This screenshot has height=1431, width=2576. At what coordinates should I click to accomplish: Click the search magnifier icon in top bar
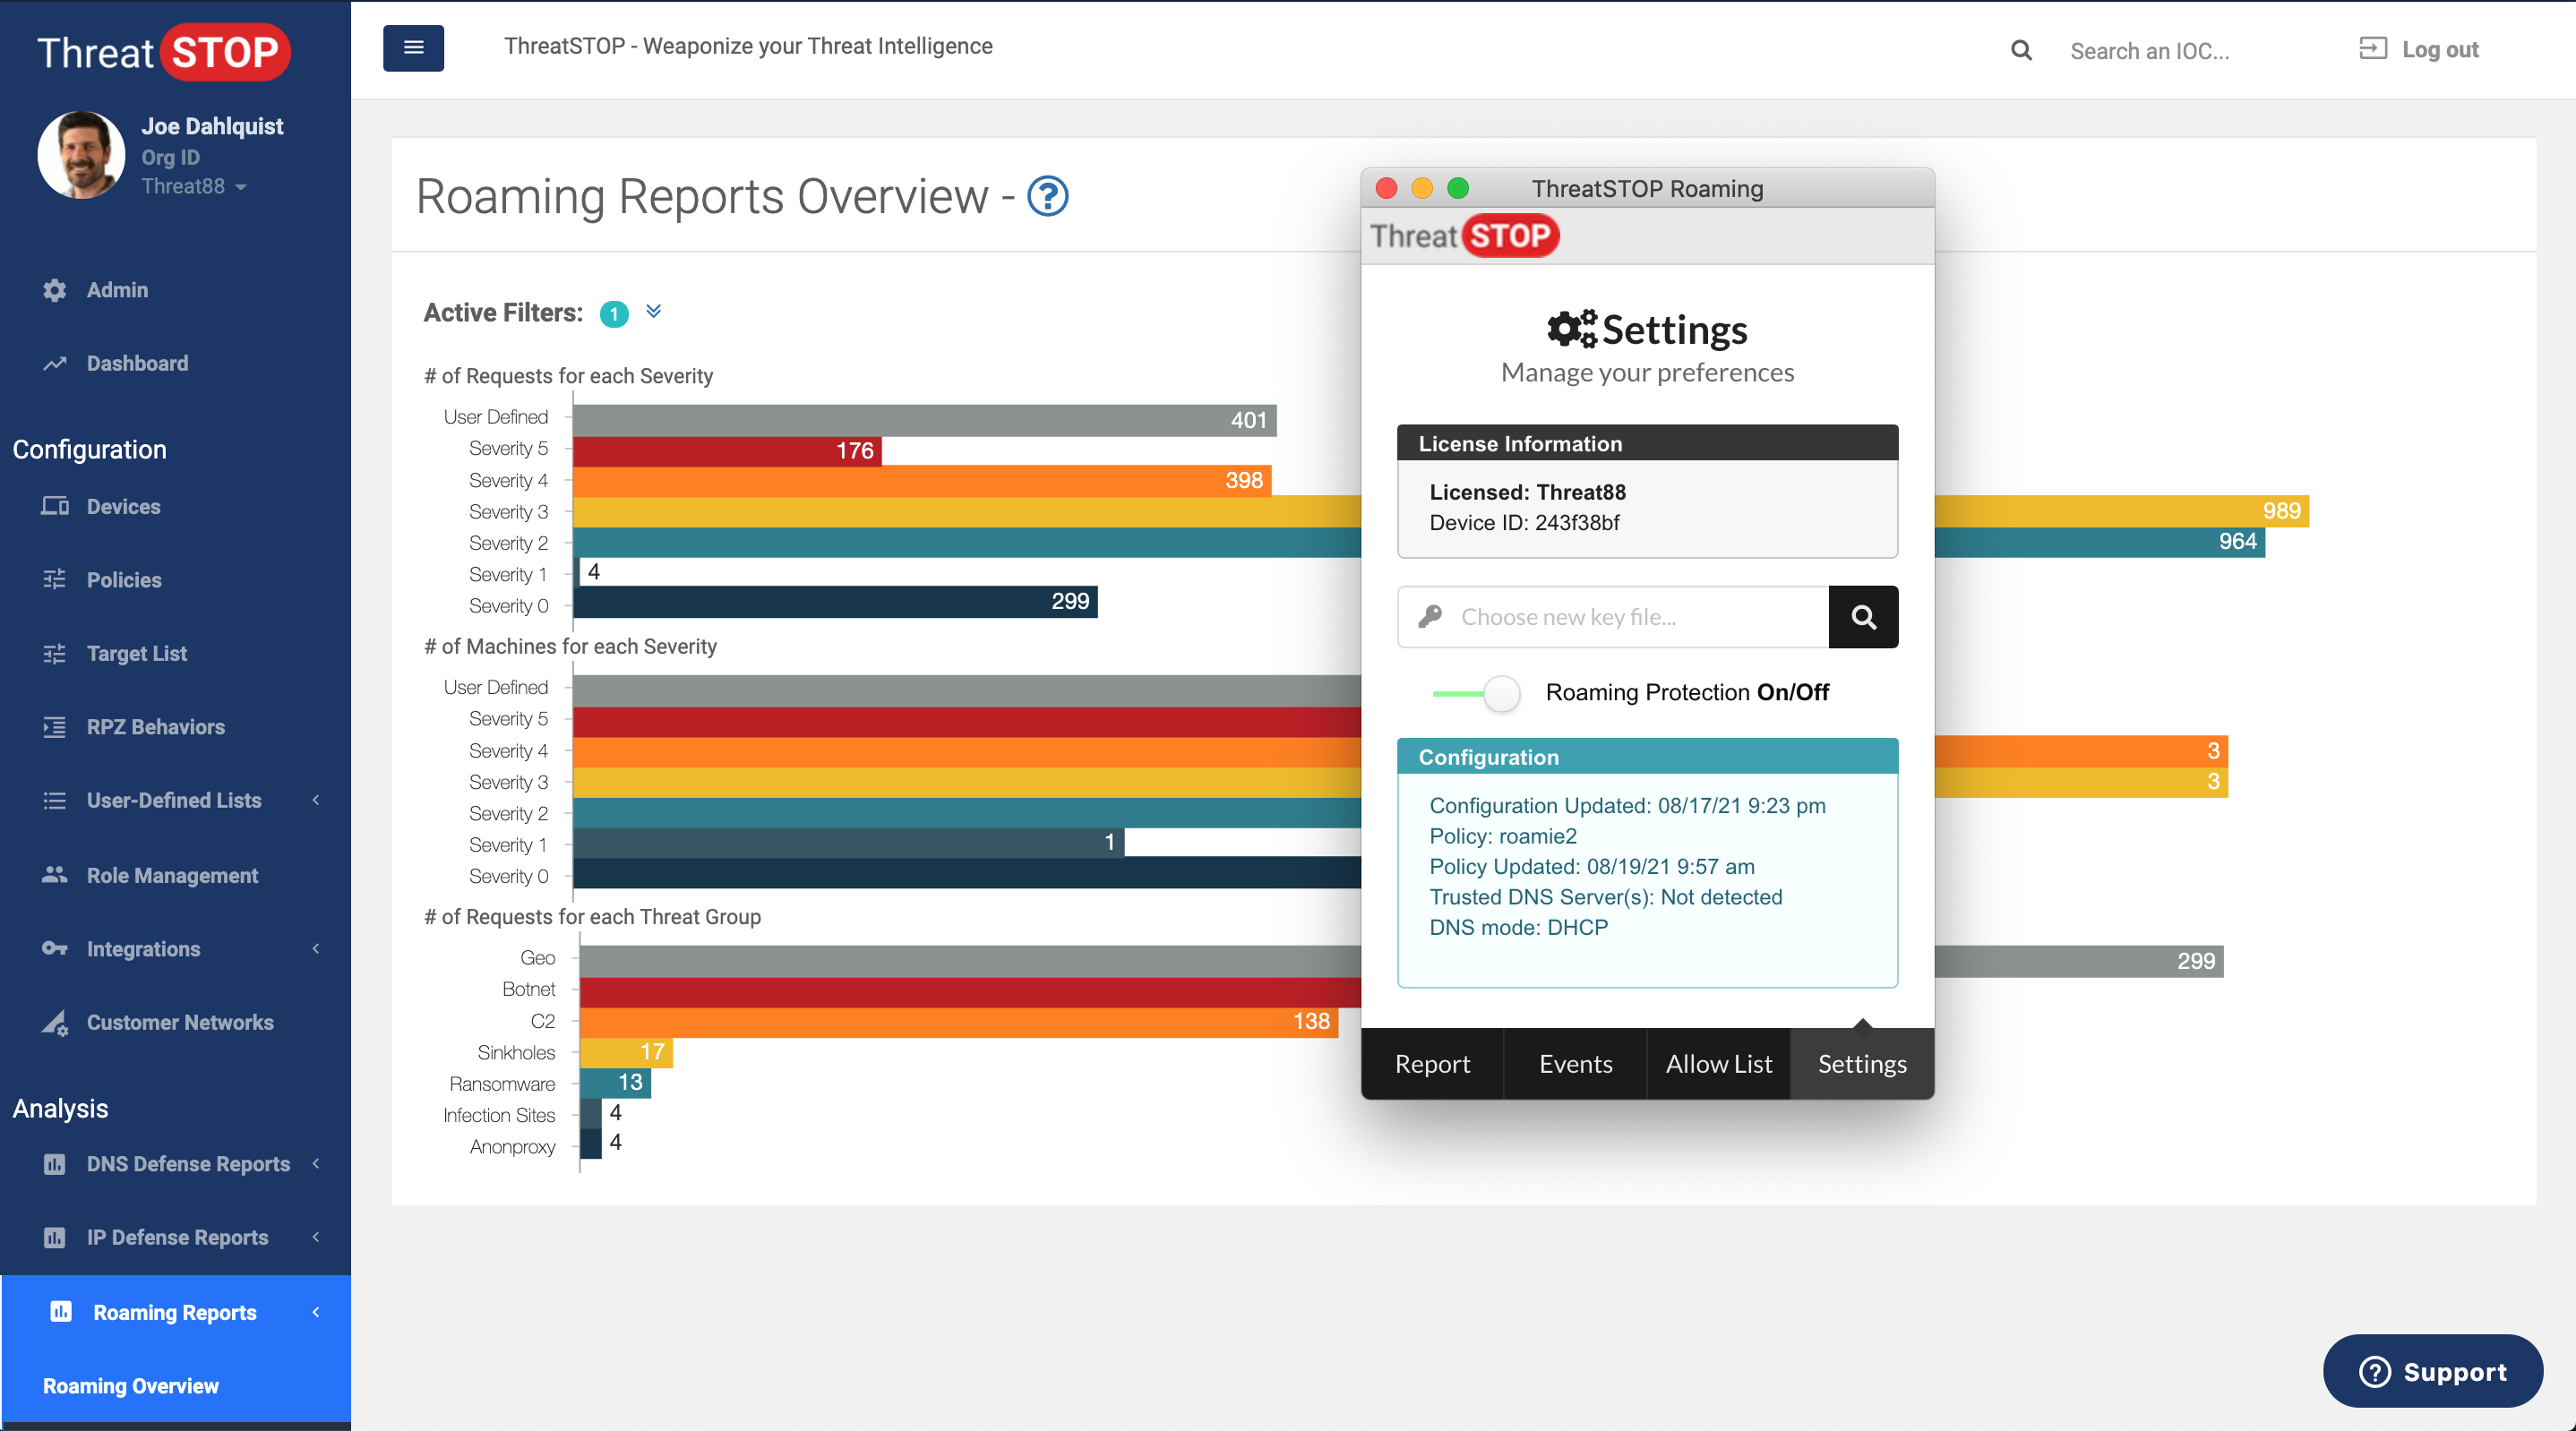(2021, 50)
